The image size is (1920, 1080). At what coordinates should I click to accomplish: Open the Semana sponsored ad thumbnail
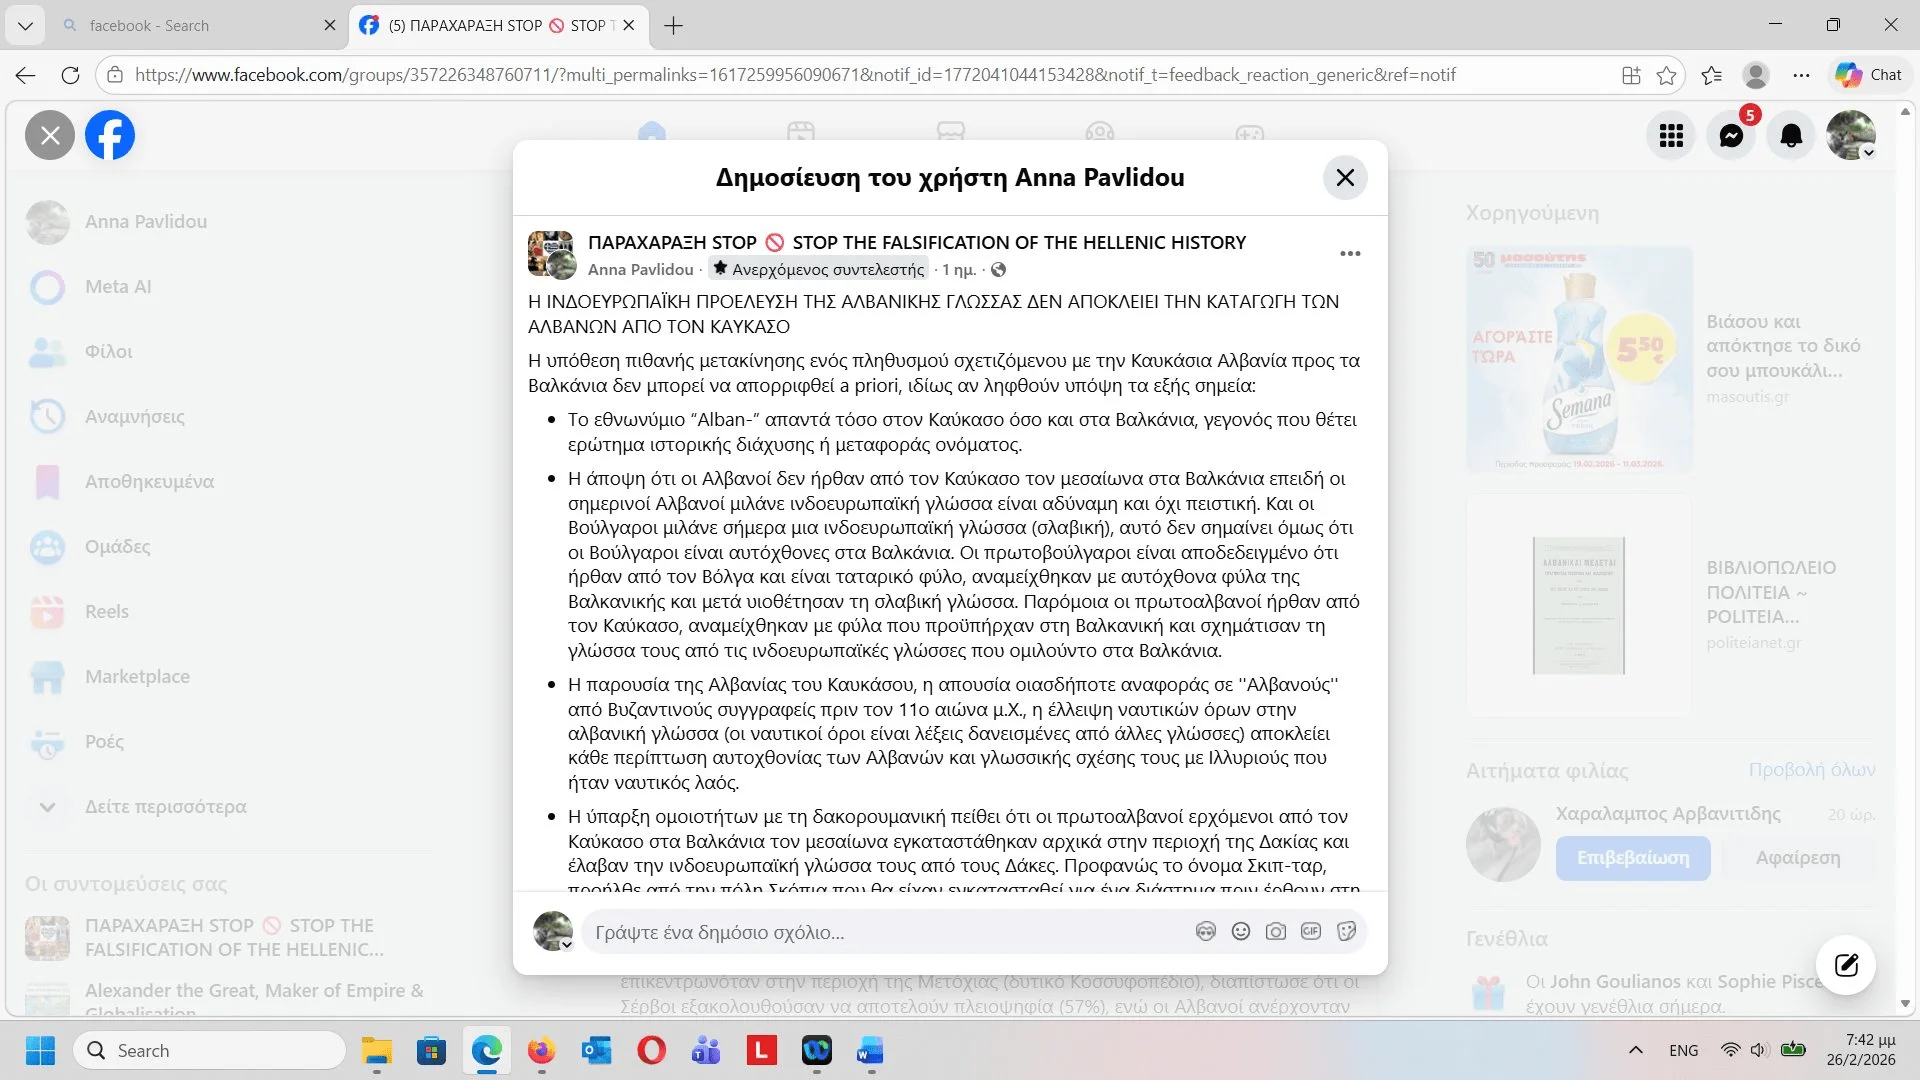point(1579,359)
